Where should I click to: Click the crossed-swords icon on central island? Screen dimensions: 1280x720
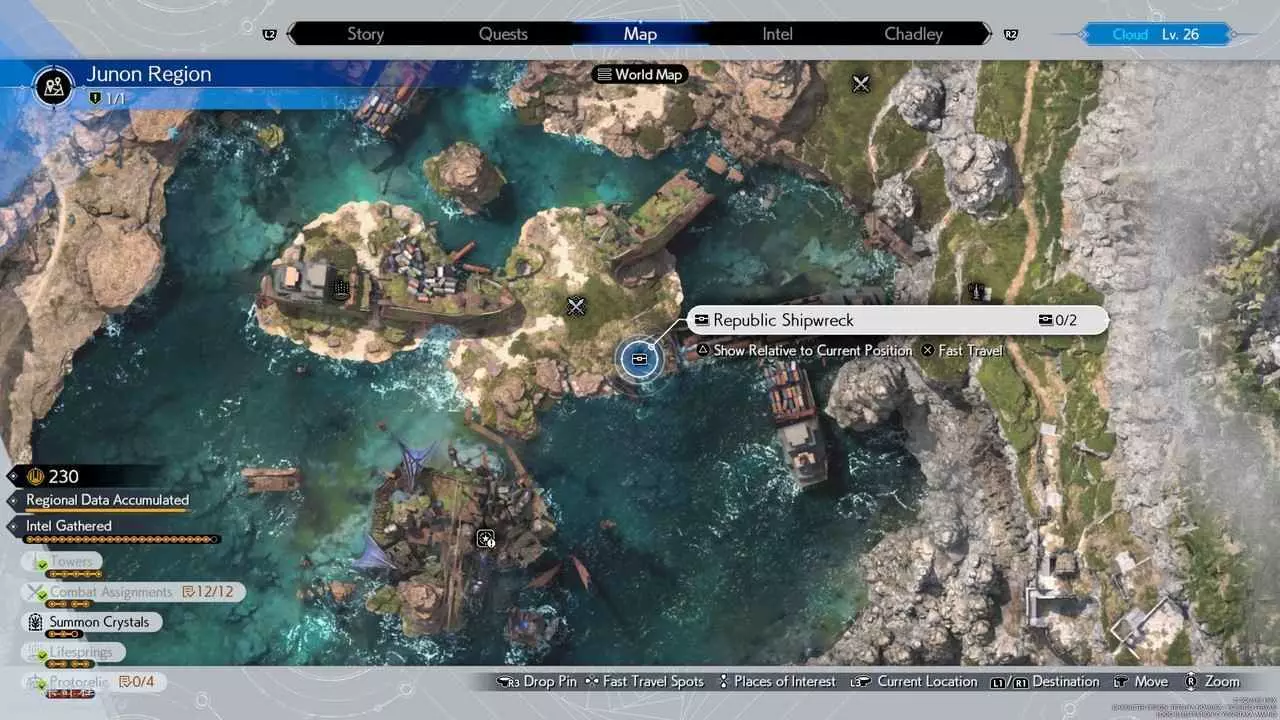coord(576,306)
